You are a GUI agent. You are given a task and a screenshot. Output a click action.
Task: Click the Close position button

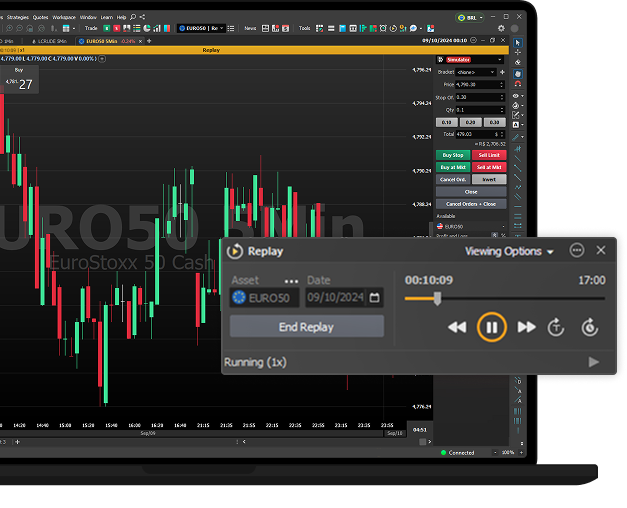coord(471,192)
